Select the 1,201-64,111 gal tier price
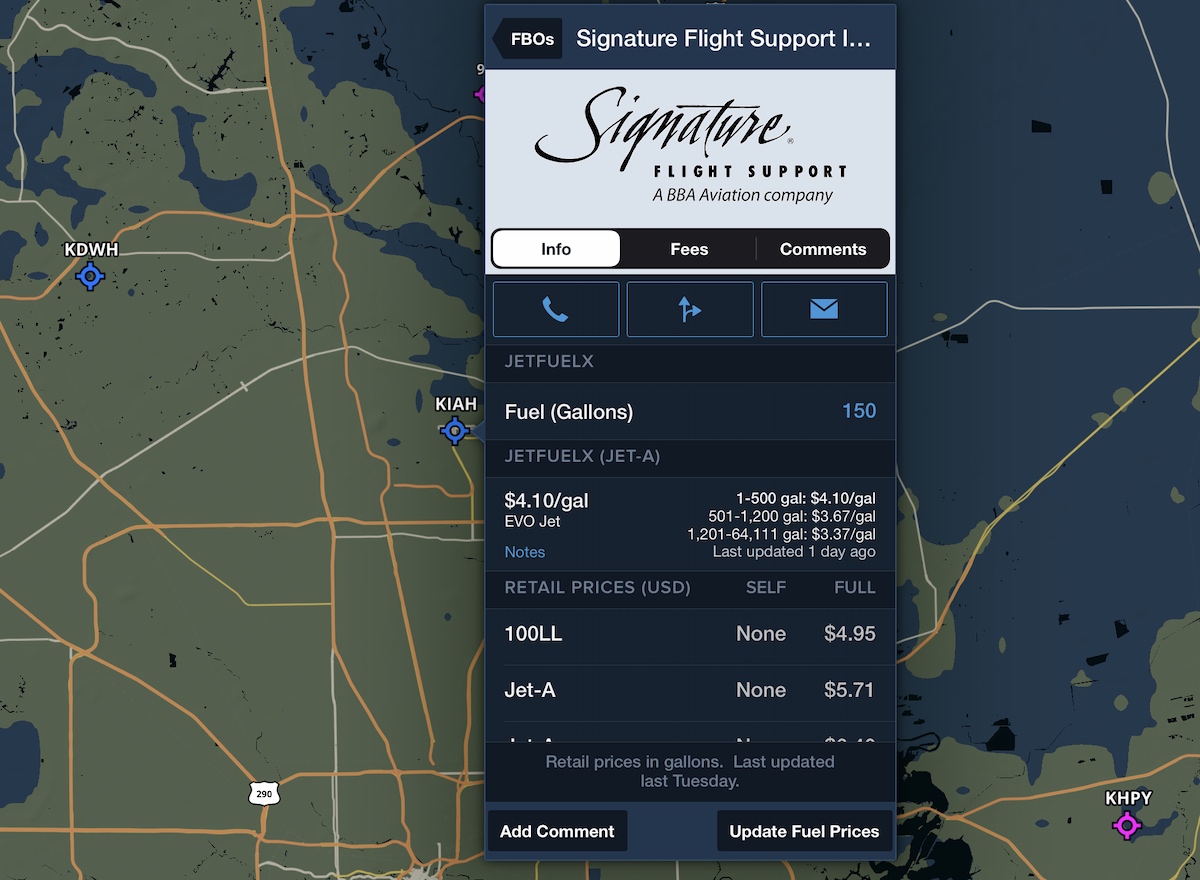 pyautogui.click(x=782, y=534)
